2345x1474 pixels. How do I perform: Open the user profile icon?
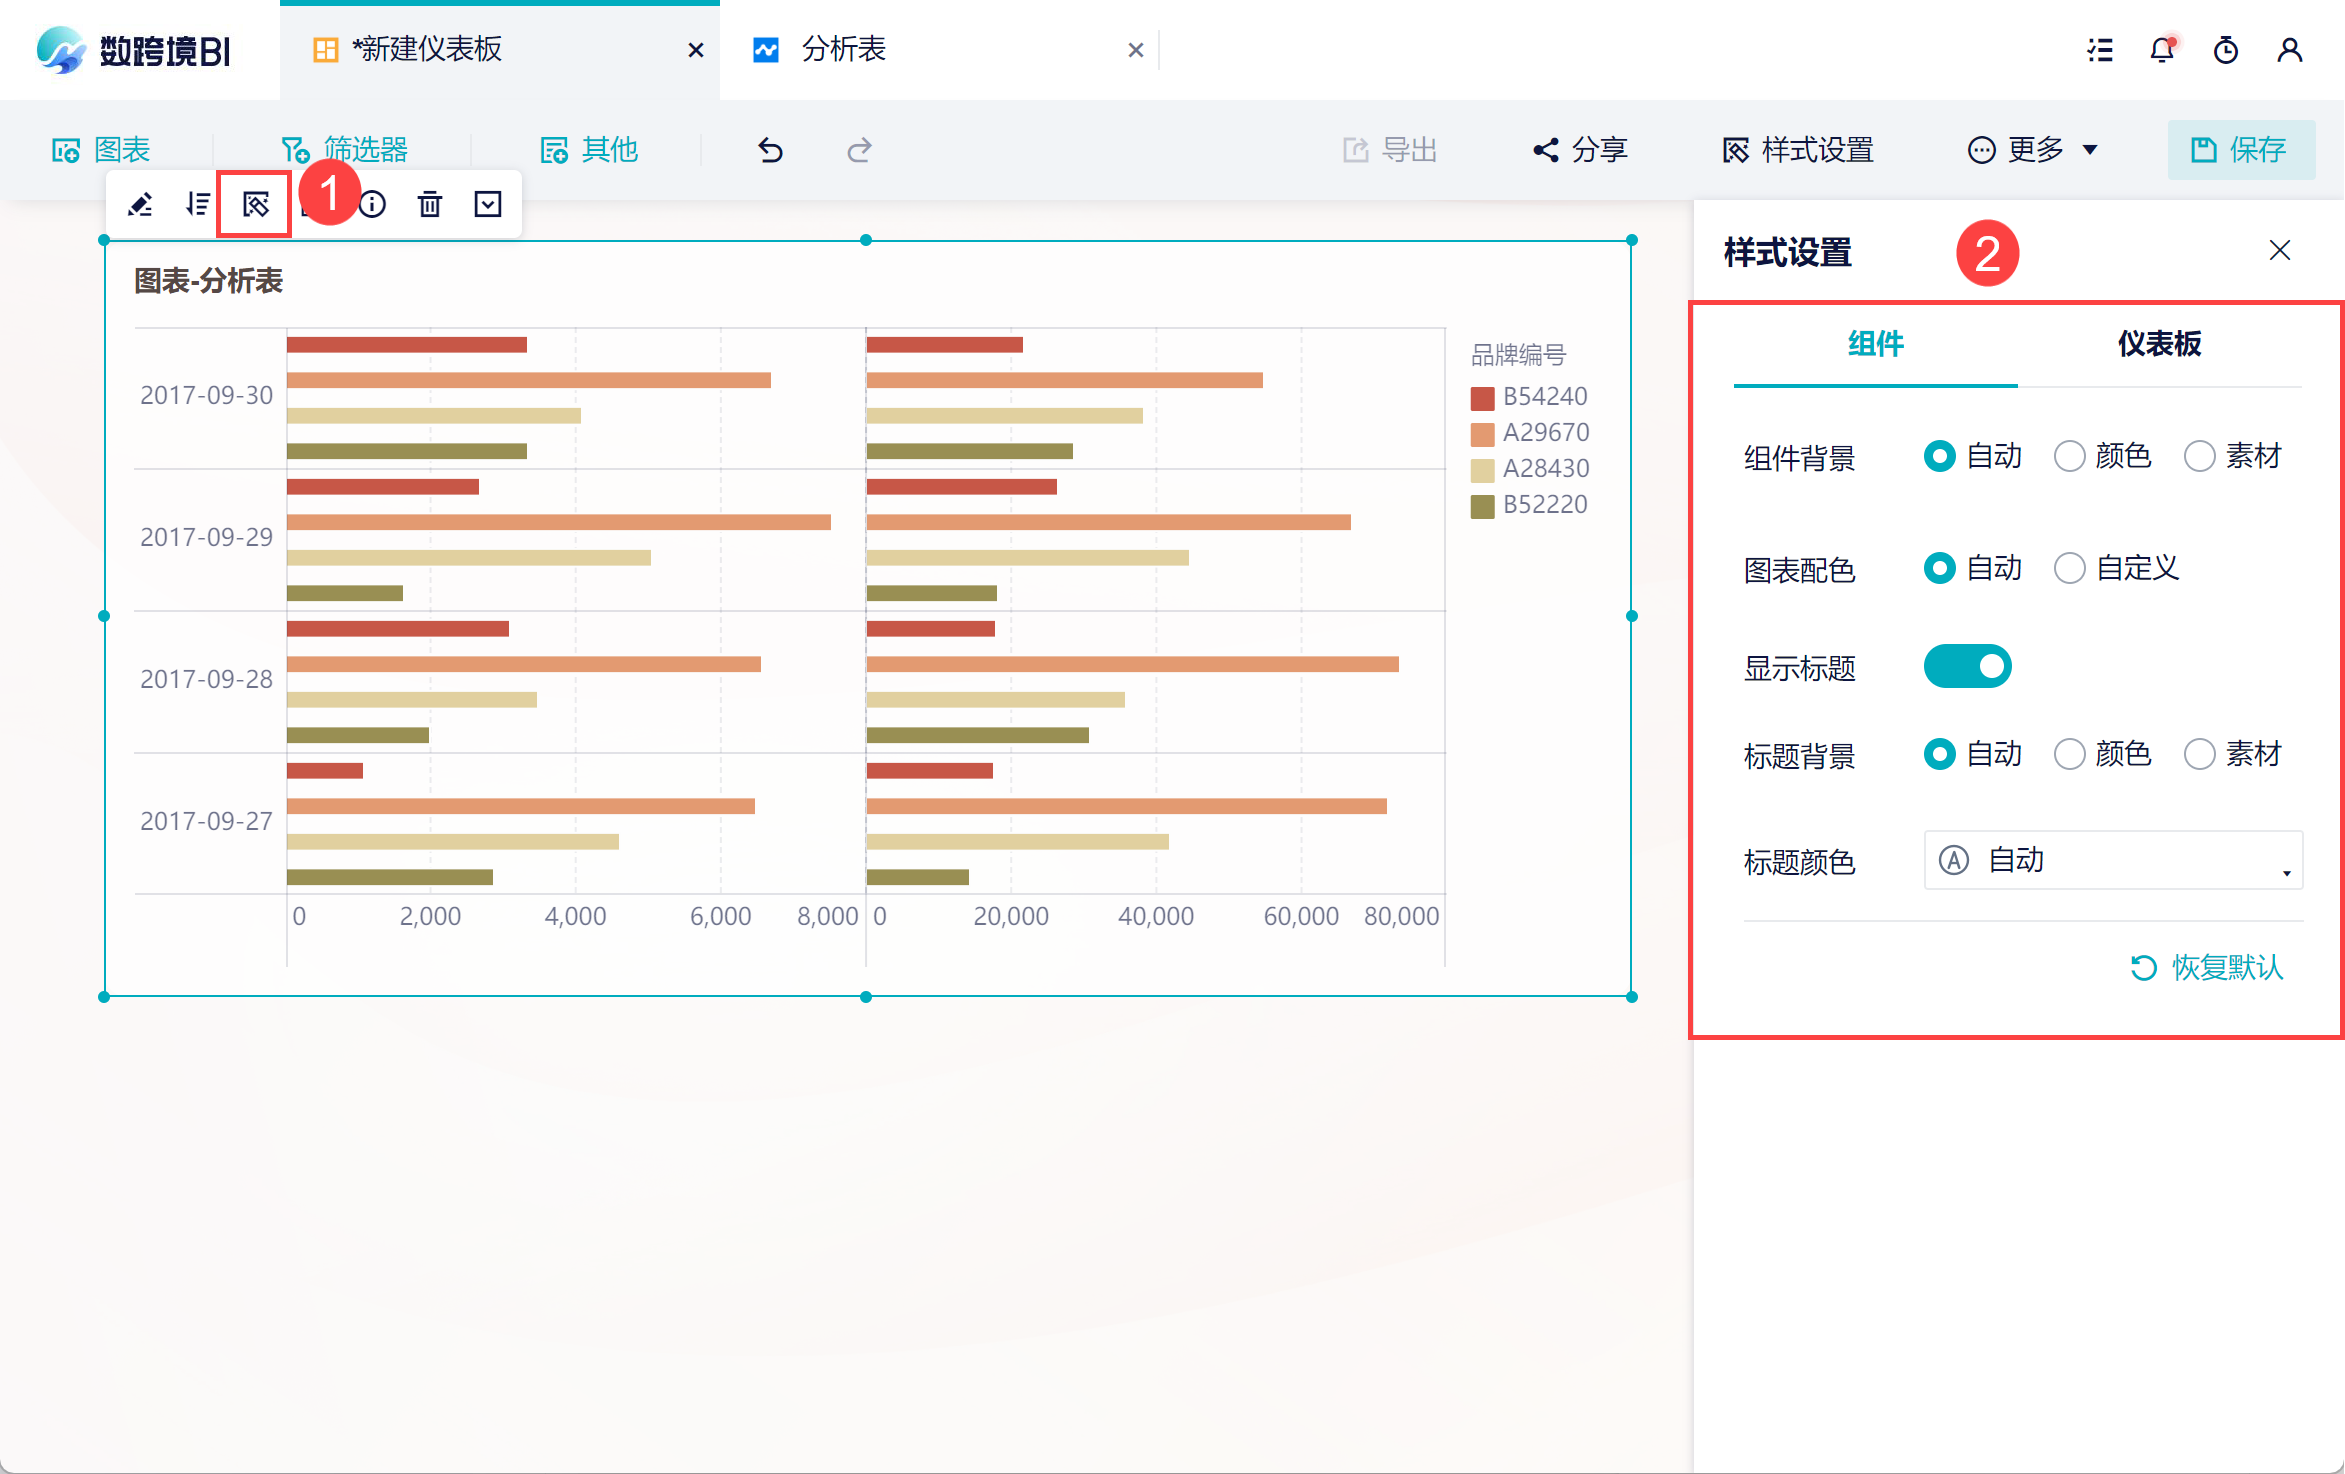[2290, 50]
